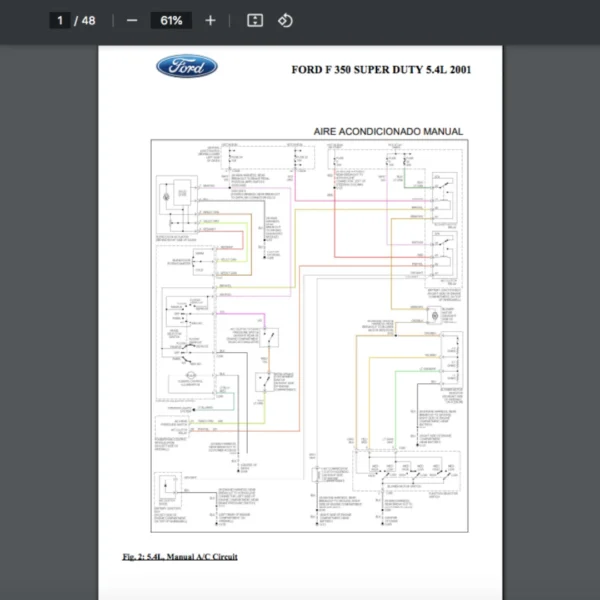The image size is (600, 600).
Task: Click the FORD F 350 SUPER DUTY title
Action: 381,69
